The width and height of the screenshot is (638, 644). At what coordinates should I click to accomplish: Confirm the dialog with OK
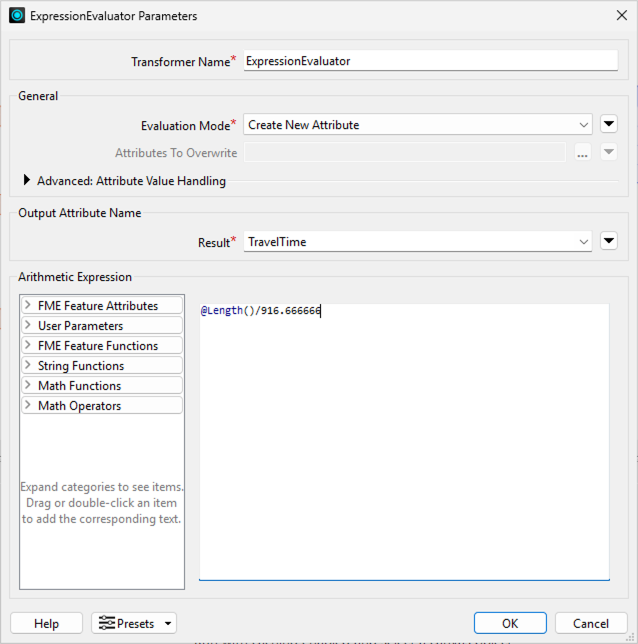[x=510, y=623]
